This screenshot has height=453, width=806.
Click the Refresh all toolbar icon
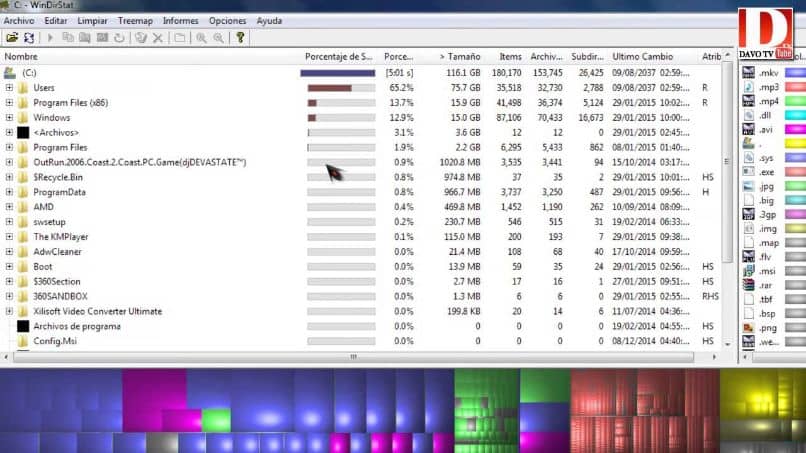pyautogui.click(x=29, y=38)
